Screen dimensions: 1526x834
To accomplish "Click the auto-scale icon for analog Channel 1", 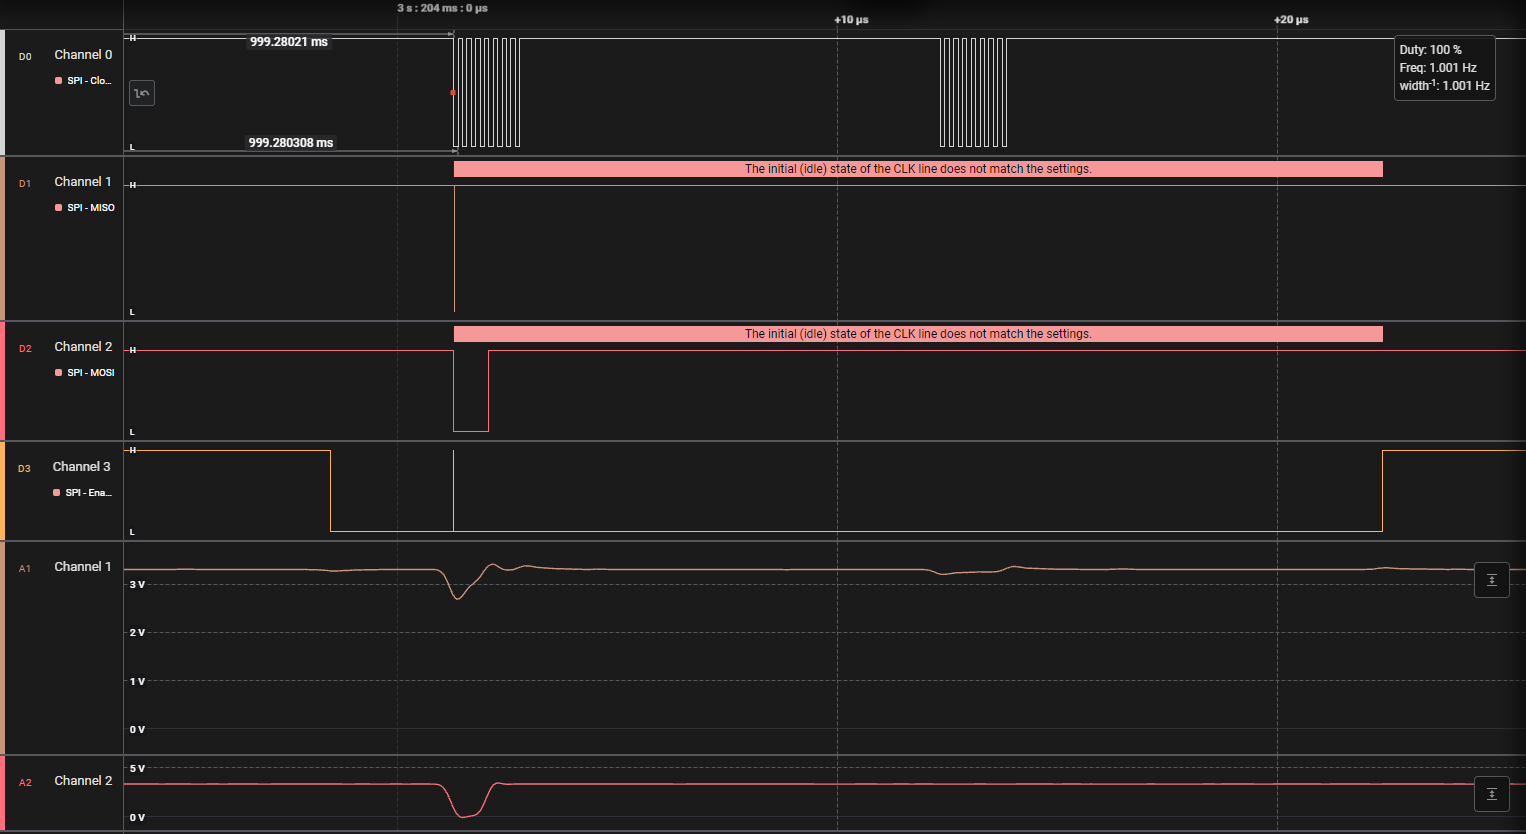I will point(1491,579).
